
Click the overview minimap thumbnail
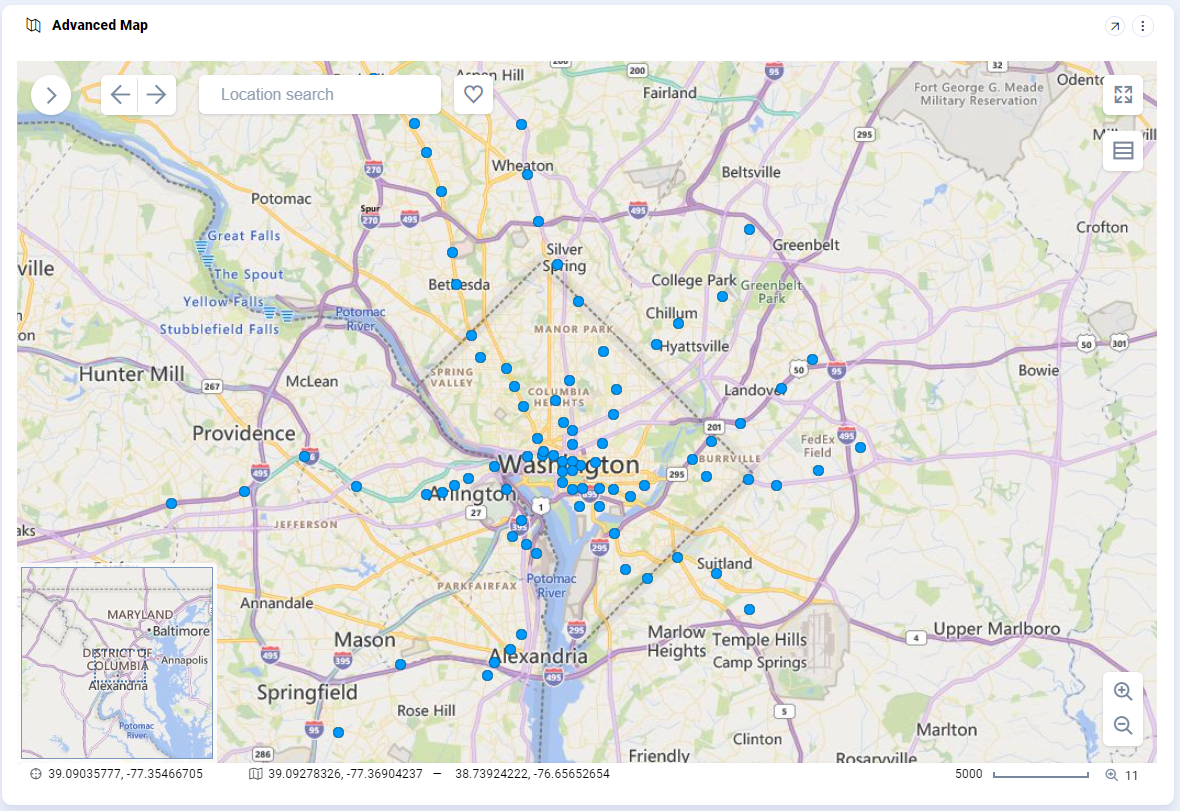point(117,663)
